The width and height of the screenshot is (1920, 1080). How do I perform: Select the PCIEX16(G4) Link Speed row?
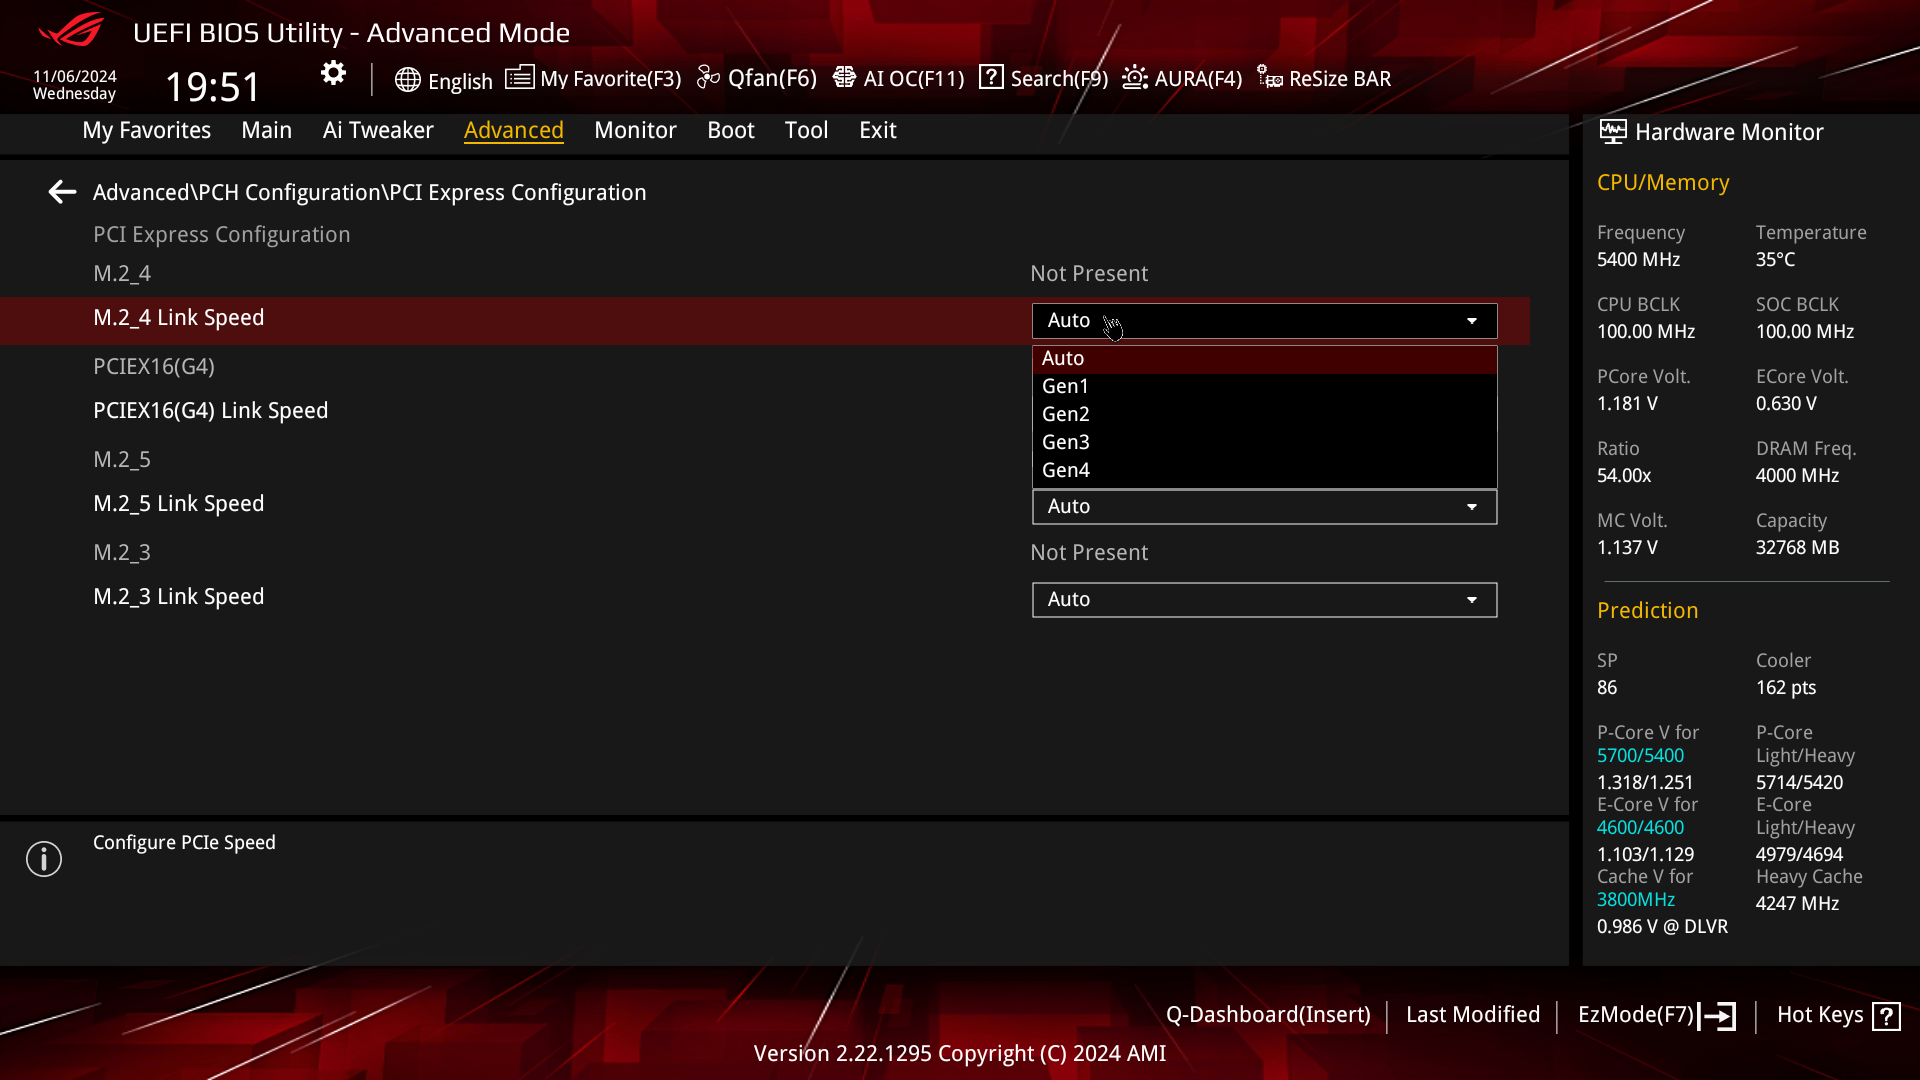coord(210,411)
